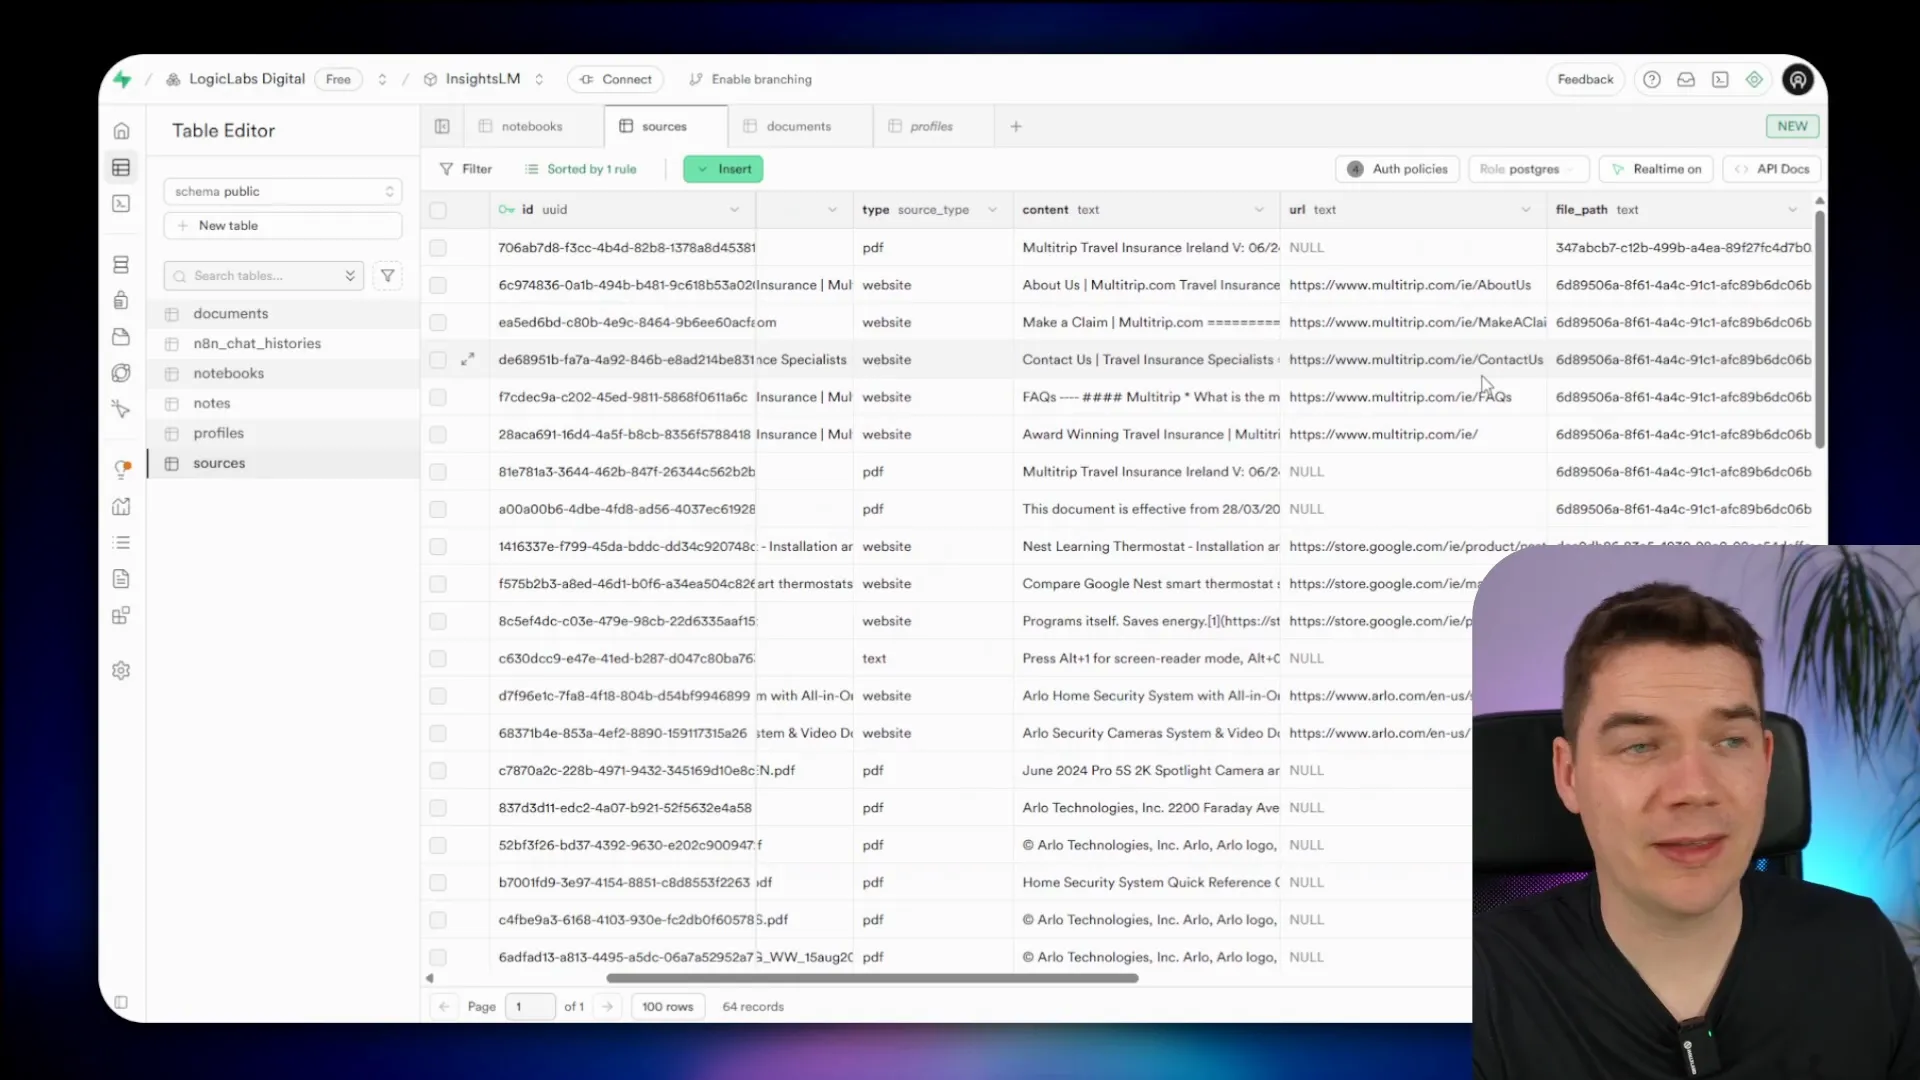Open Project Settings gear icon
The width and height of the screenshot is (1920, 1080).
click(x=121, y=671)
